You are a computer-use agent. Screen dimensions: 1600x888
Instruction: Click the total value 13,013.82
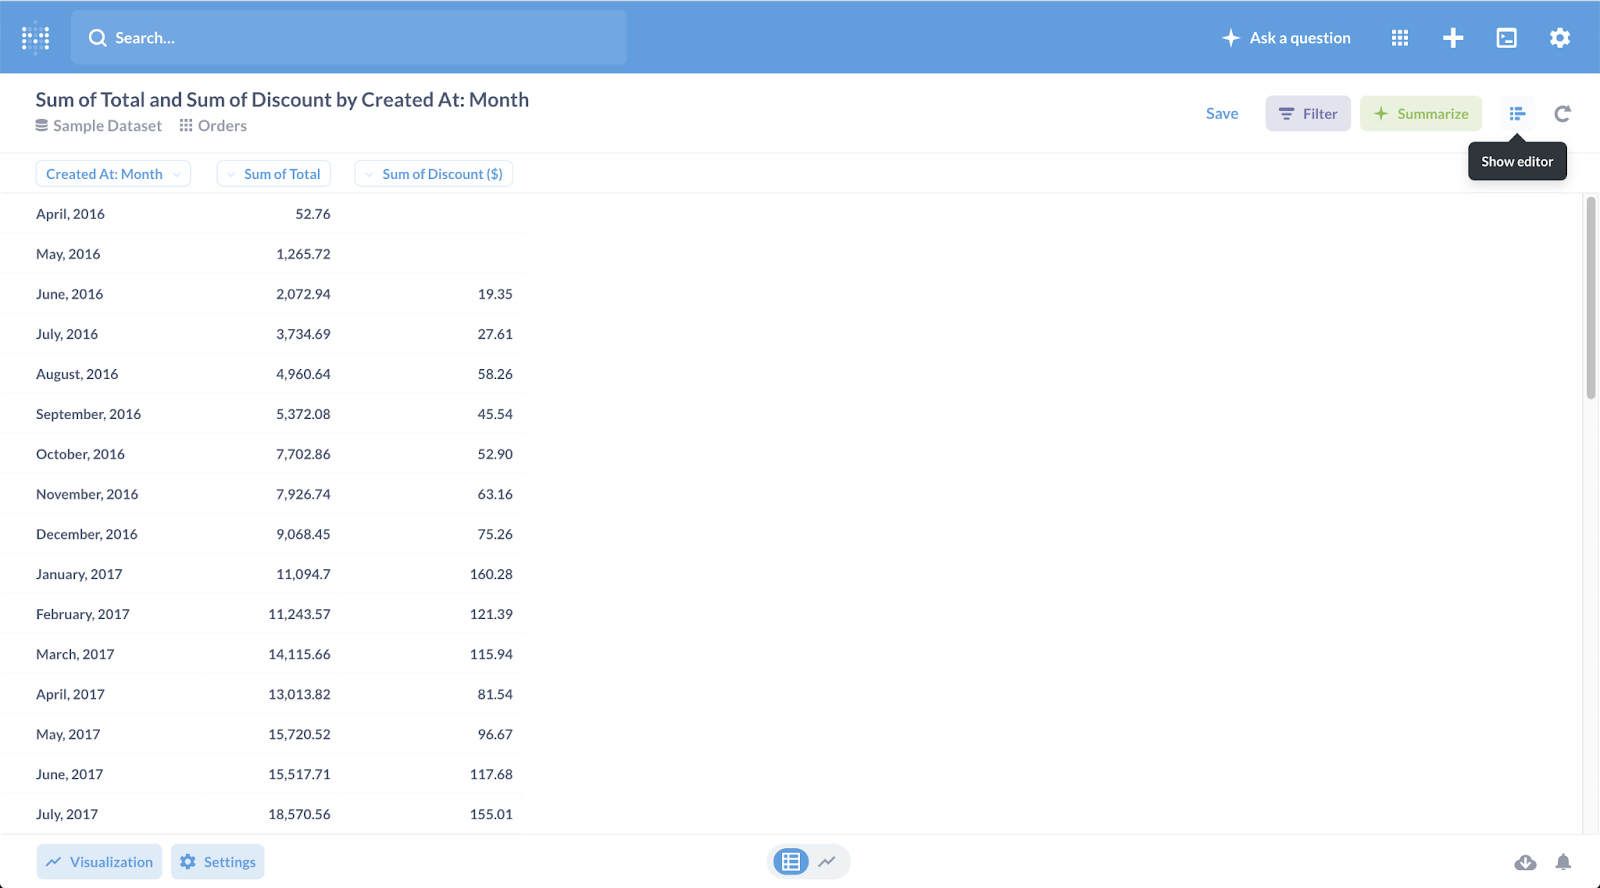pos(299,694)
